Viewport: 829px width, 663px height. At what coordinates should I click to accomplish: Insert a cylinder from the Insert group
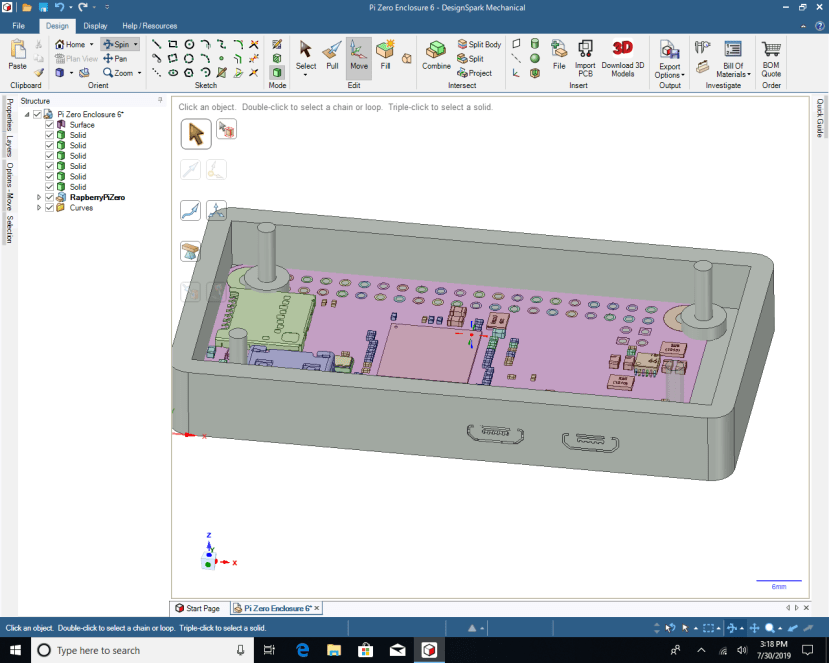(x=535, y=44)
